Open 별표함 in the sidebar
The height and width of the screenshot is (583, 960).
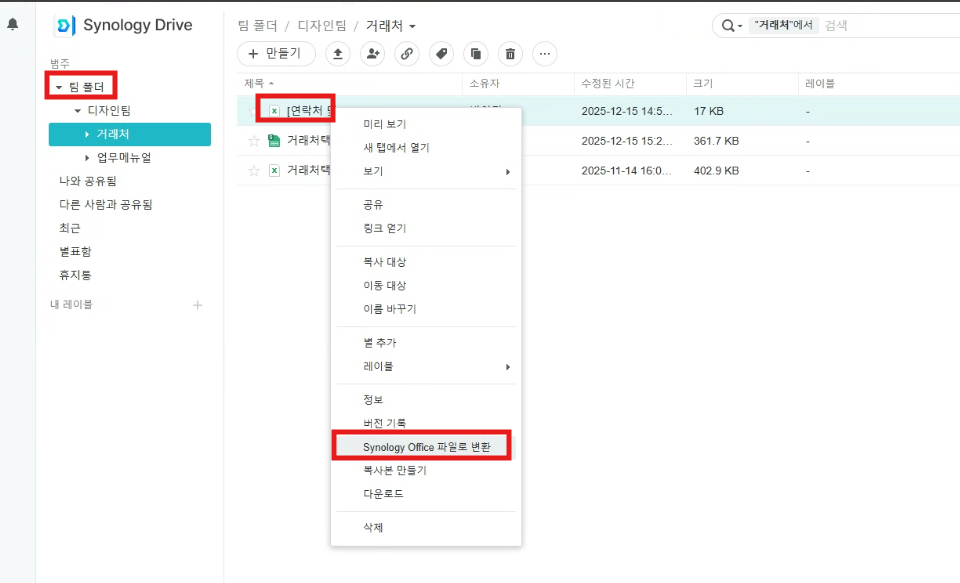coord(75,252)
